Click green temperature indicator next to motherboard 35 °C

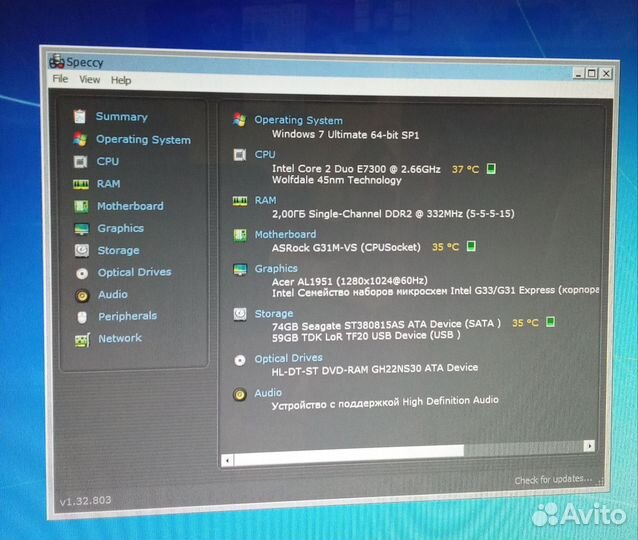[x=471, y=246]
